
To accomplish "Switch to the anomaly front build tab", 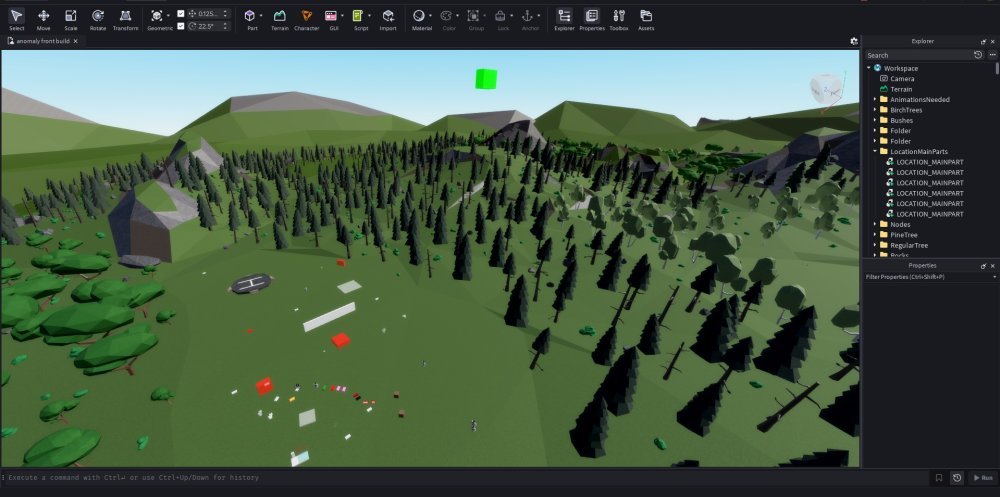I will coord(40,41).
